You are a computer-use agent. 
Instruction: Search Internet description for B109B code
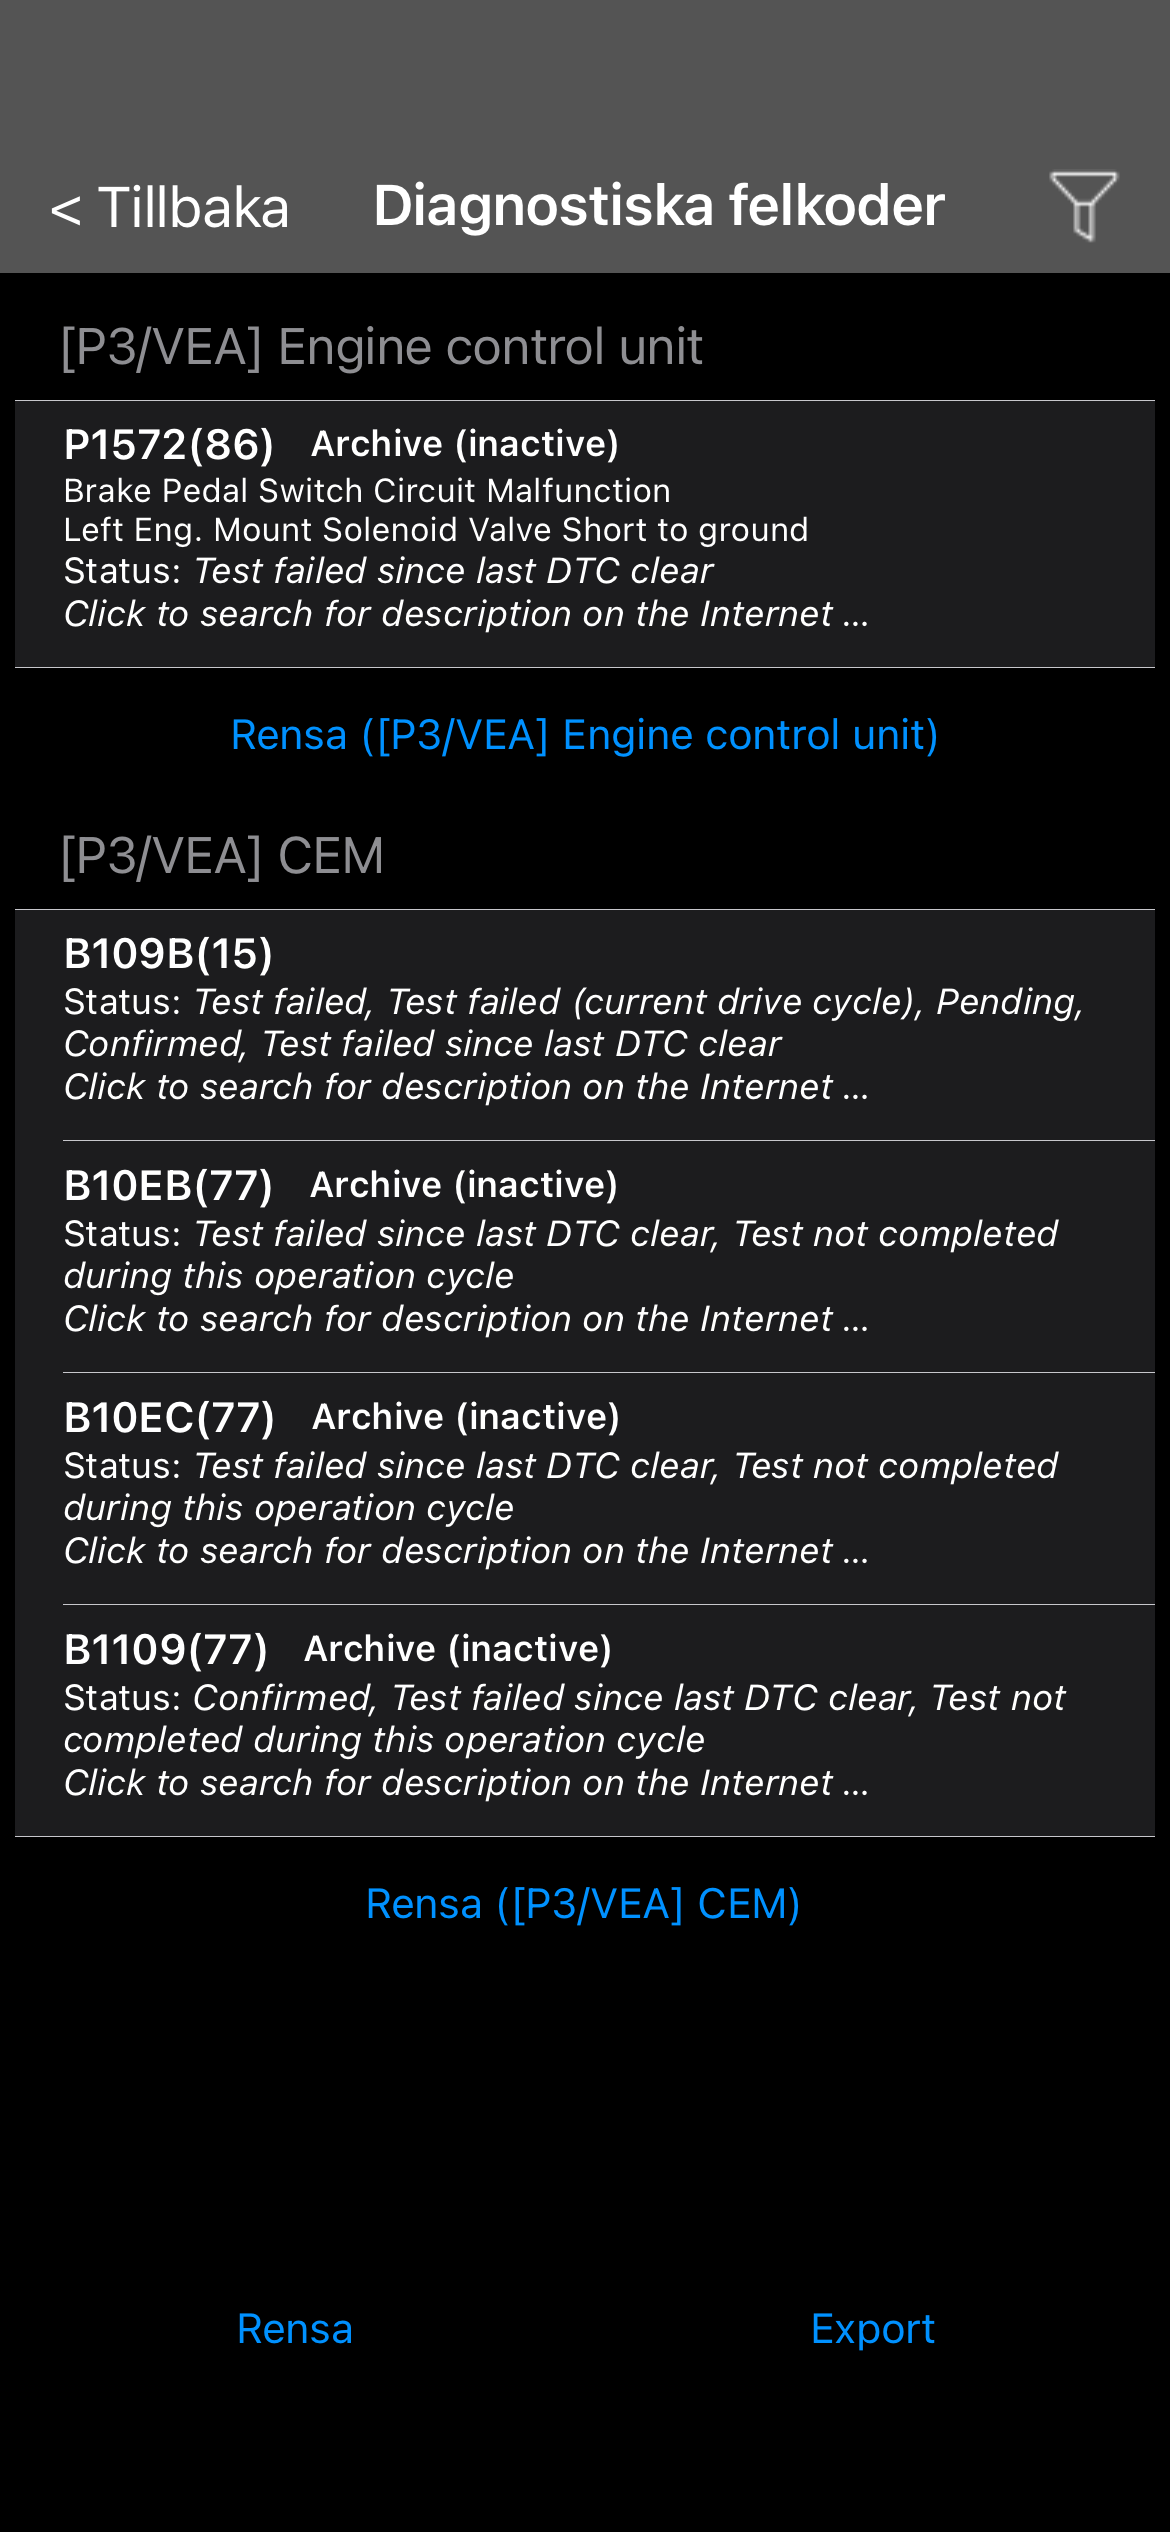point(466,1087)
